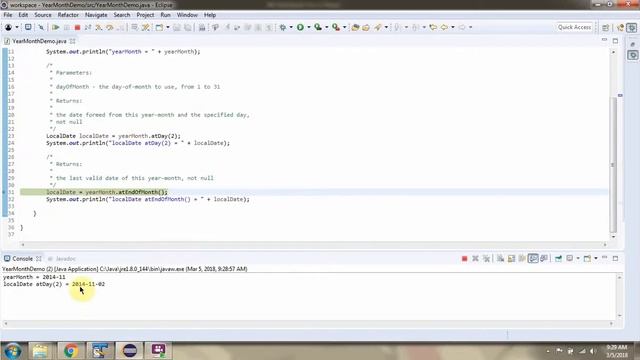Screen dimensions: 640x360
Task: Toggle the Console Scroll Lock icon
Action: pyautogui.click(x=511, y=258)
